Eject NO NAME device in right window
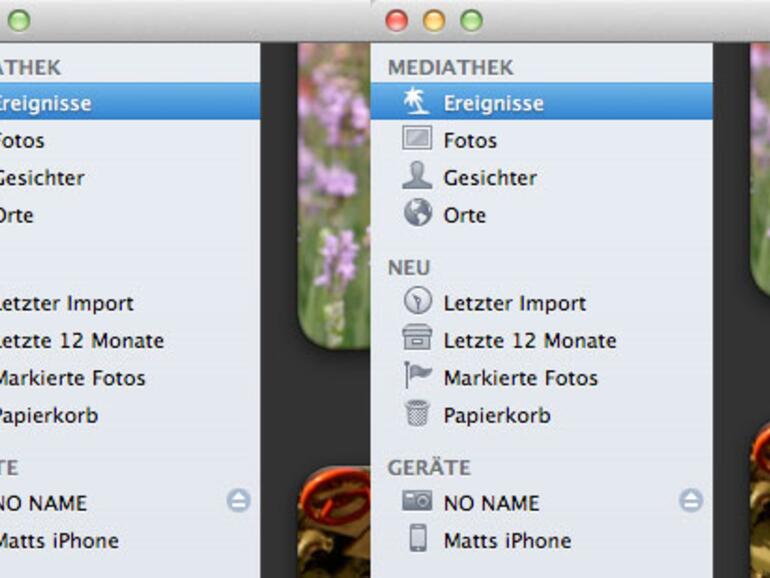Viewport: 770px width, 578px height. 691,500
